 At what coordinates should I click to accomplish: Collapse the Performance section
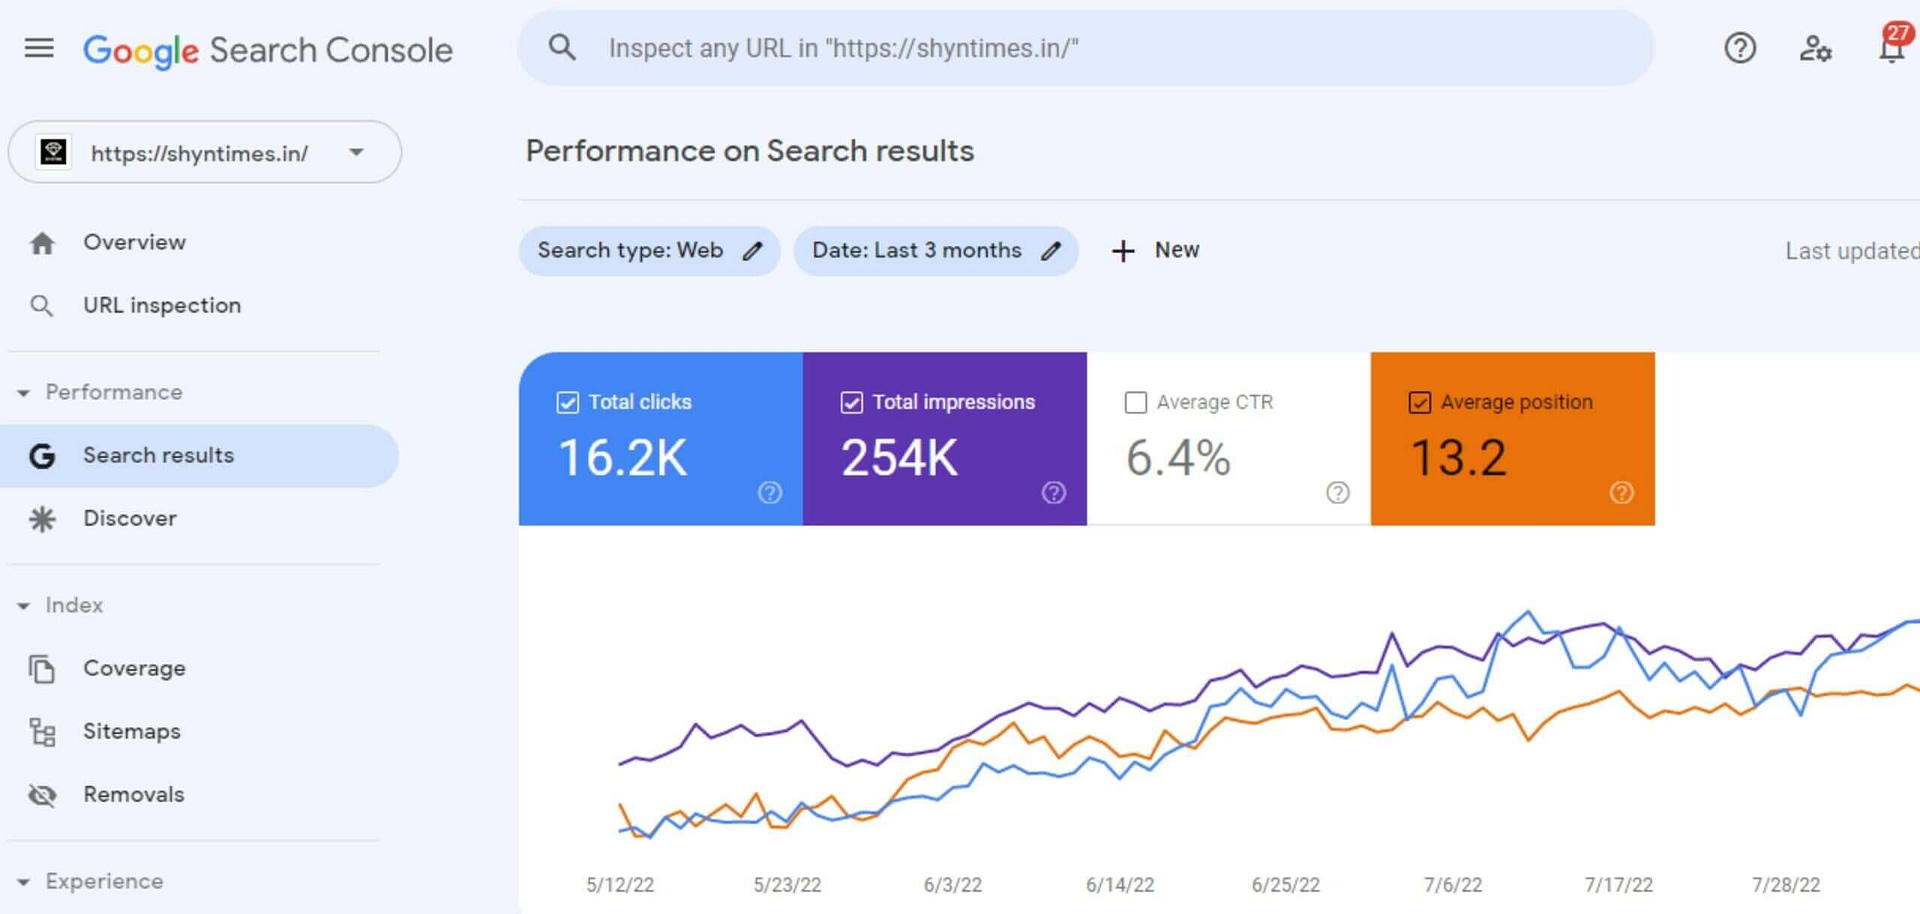coord(24,393)
